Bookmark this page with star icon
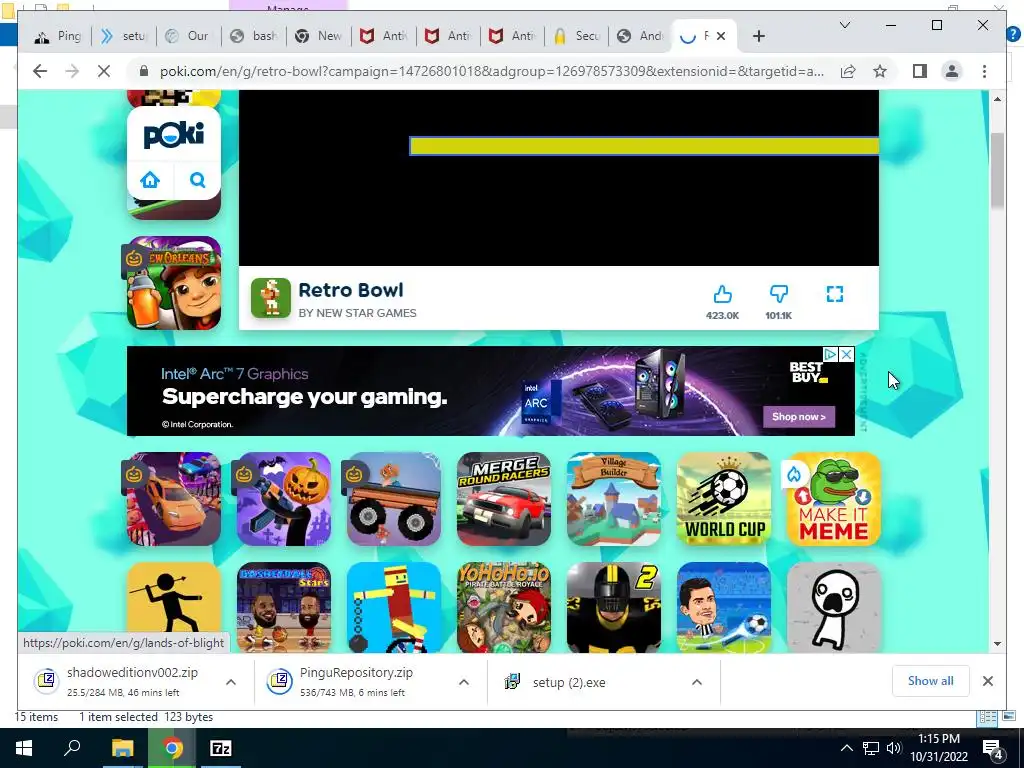This screenshot has height=768, width=1024. point(880,71)
